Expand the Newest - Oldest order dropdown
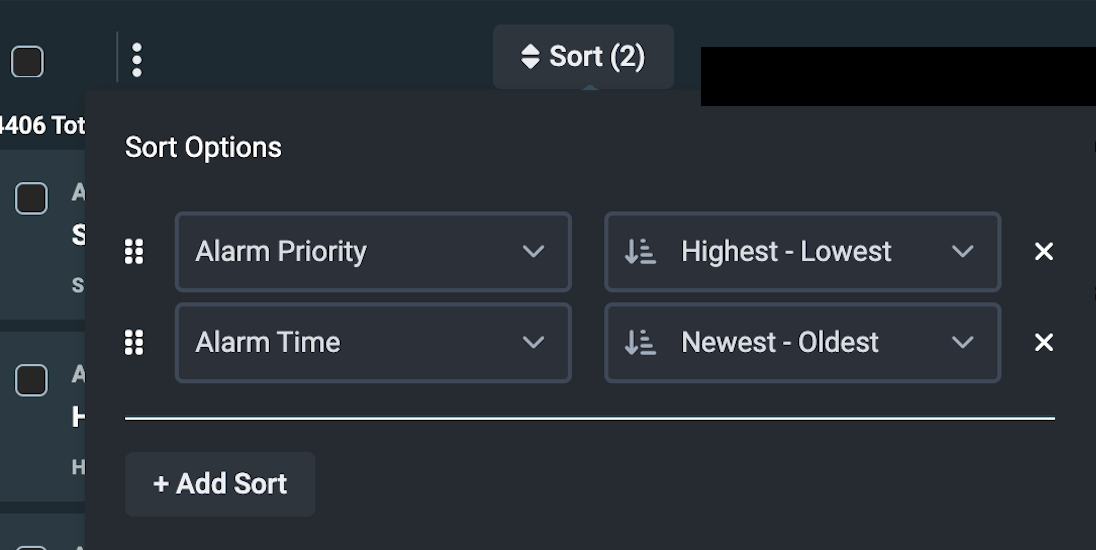Image resolution: width=1096 pixels, height=550 pixels. click(x=802, y=343)
